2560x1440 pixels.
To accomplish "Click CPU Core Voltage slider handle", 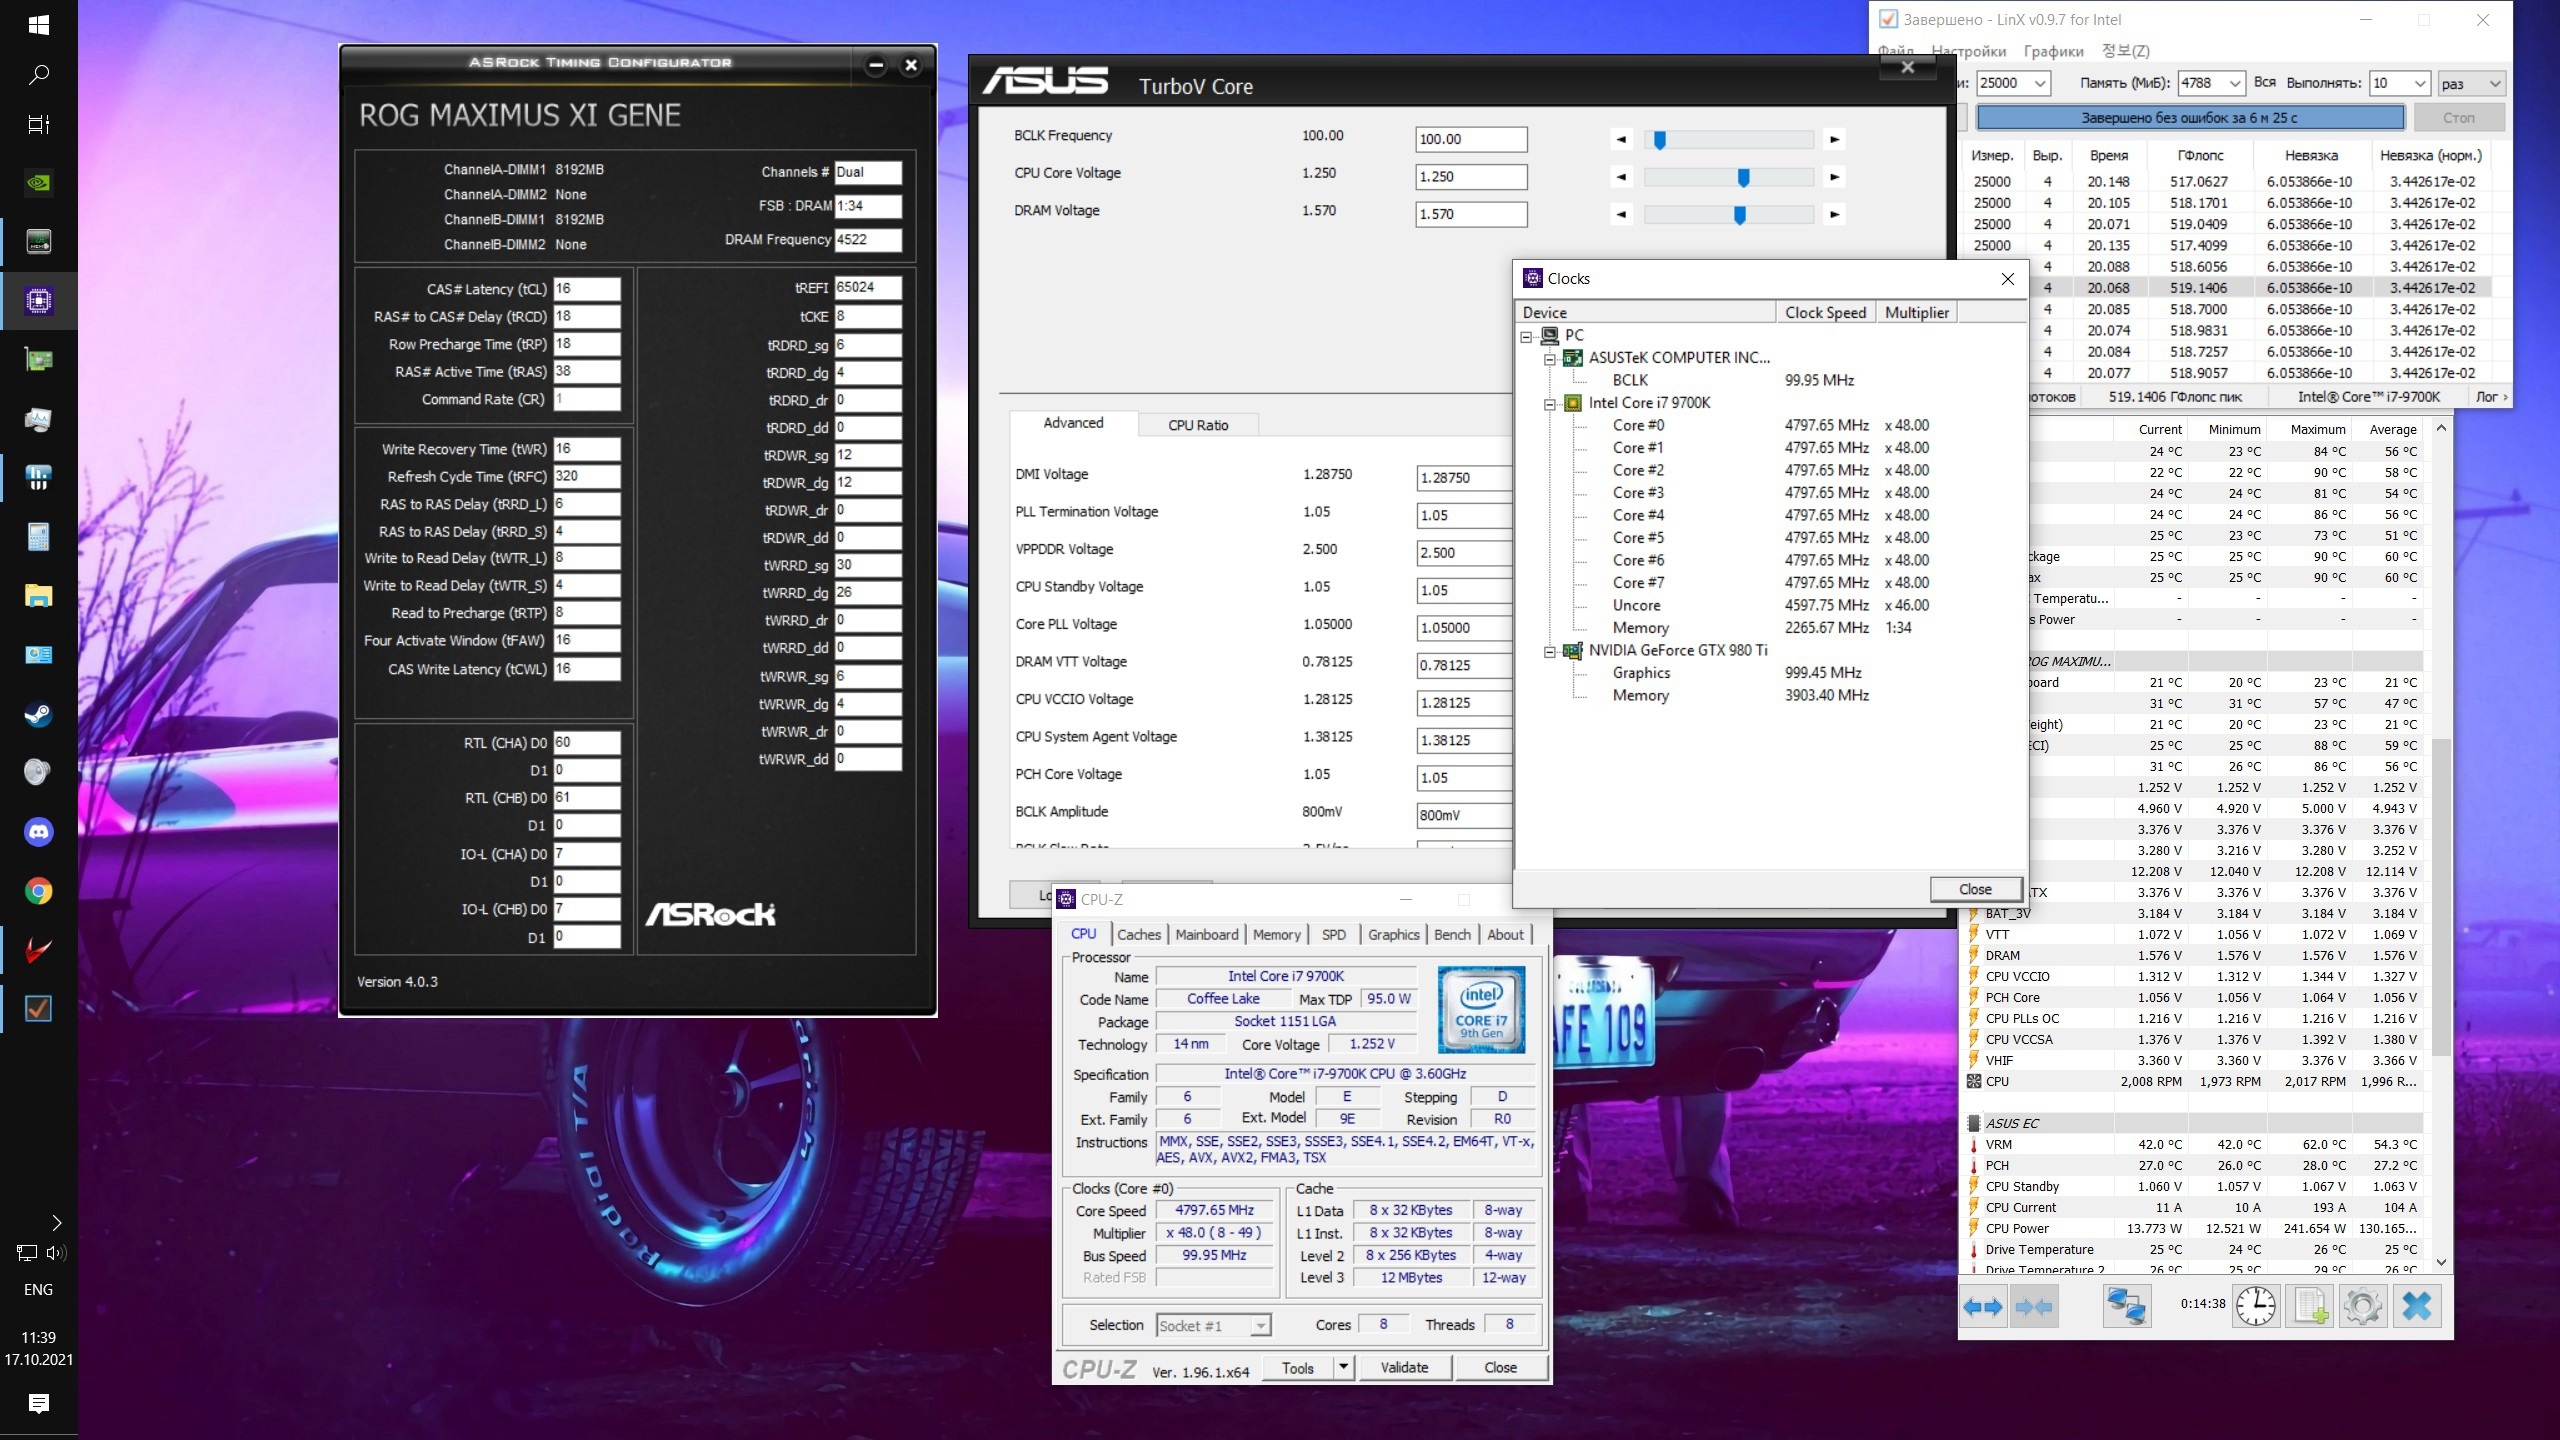I will click(1743, 177).
